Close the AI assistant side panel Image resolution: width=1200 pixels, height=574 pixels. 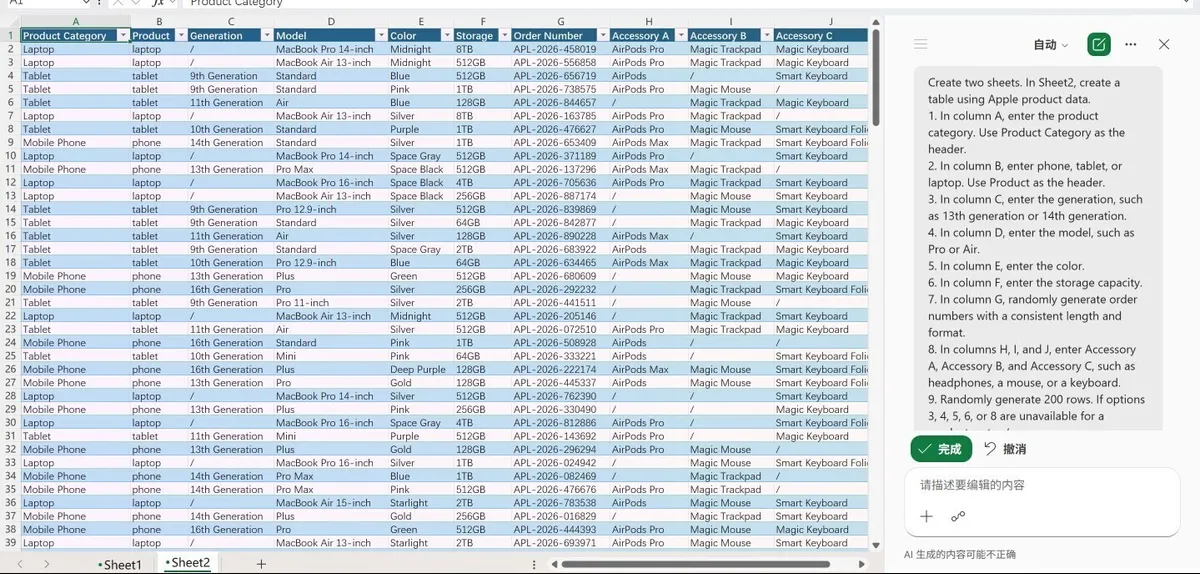pyautogui.click(x=1164, y=44)
